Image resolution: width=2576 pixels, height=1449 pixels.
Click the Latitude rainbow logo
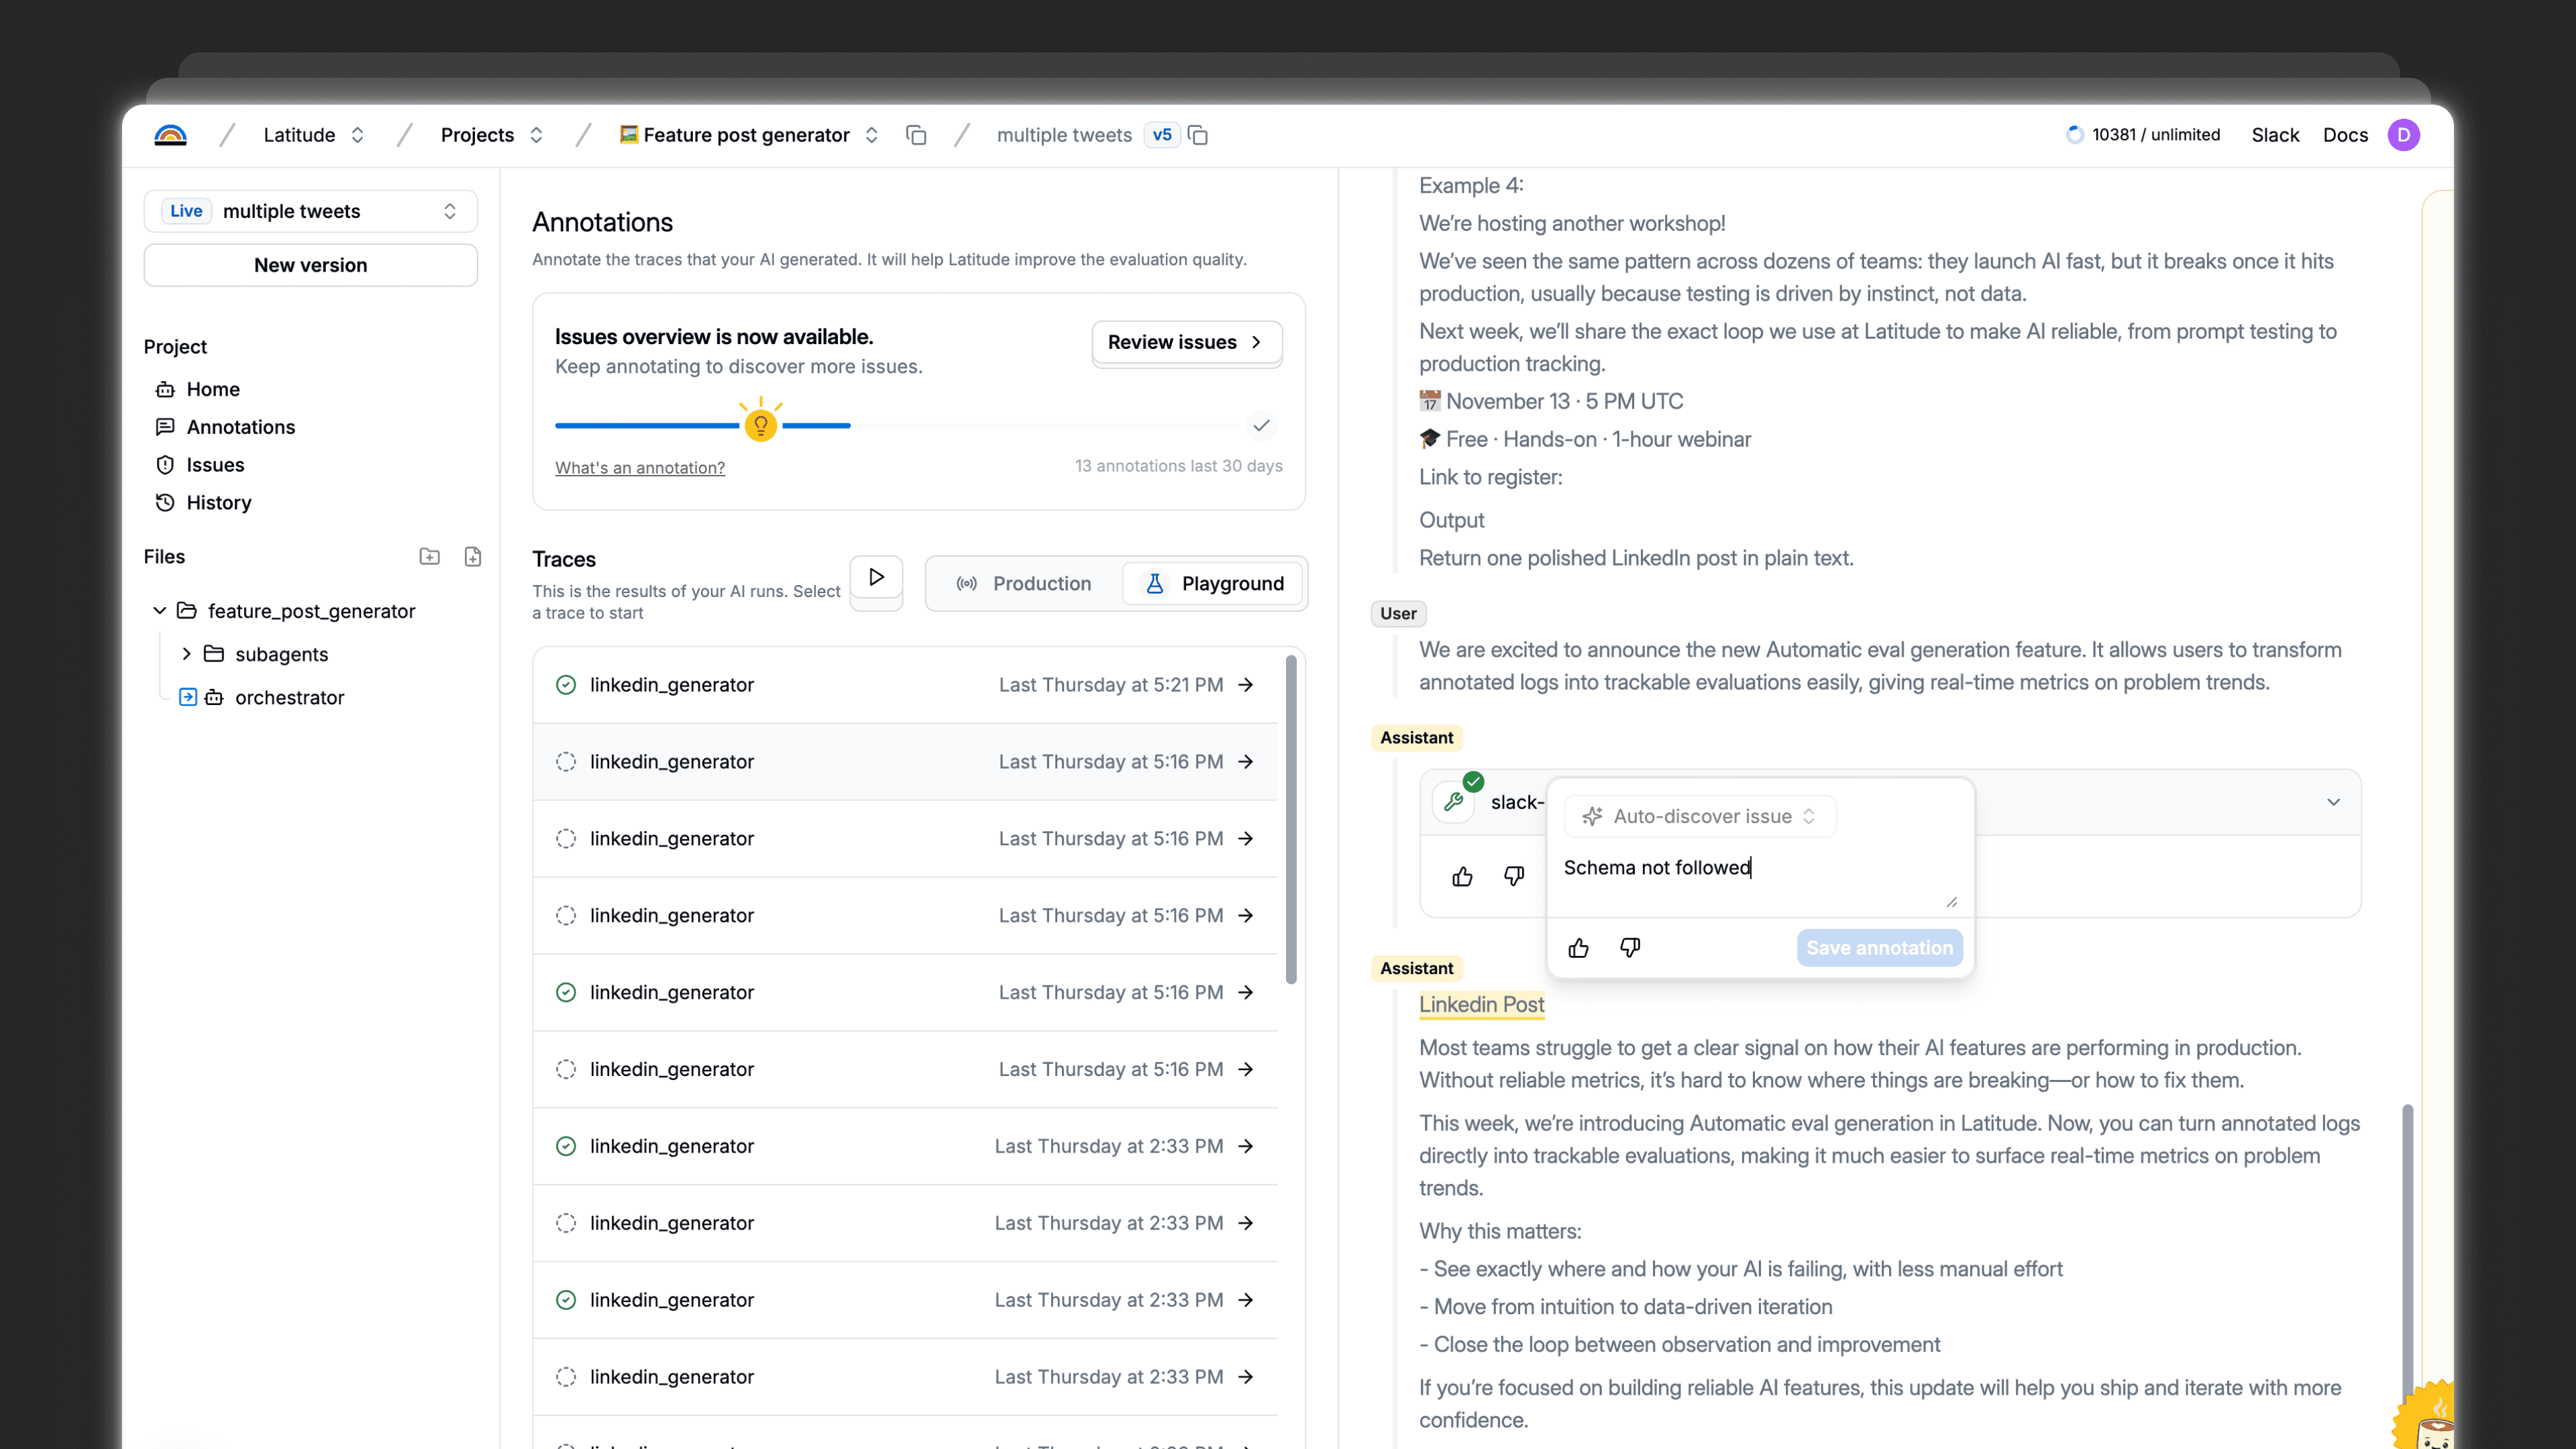[171, 135]
